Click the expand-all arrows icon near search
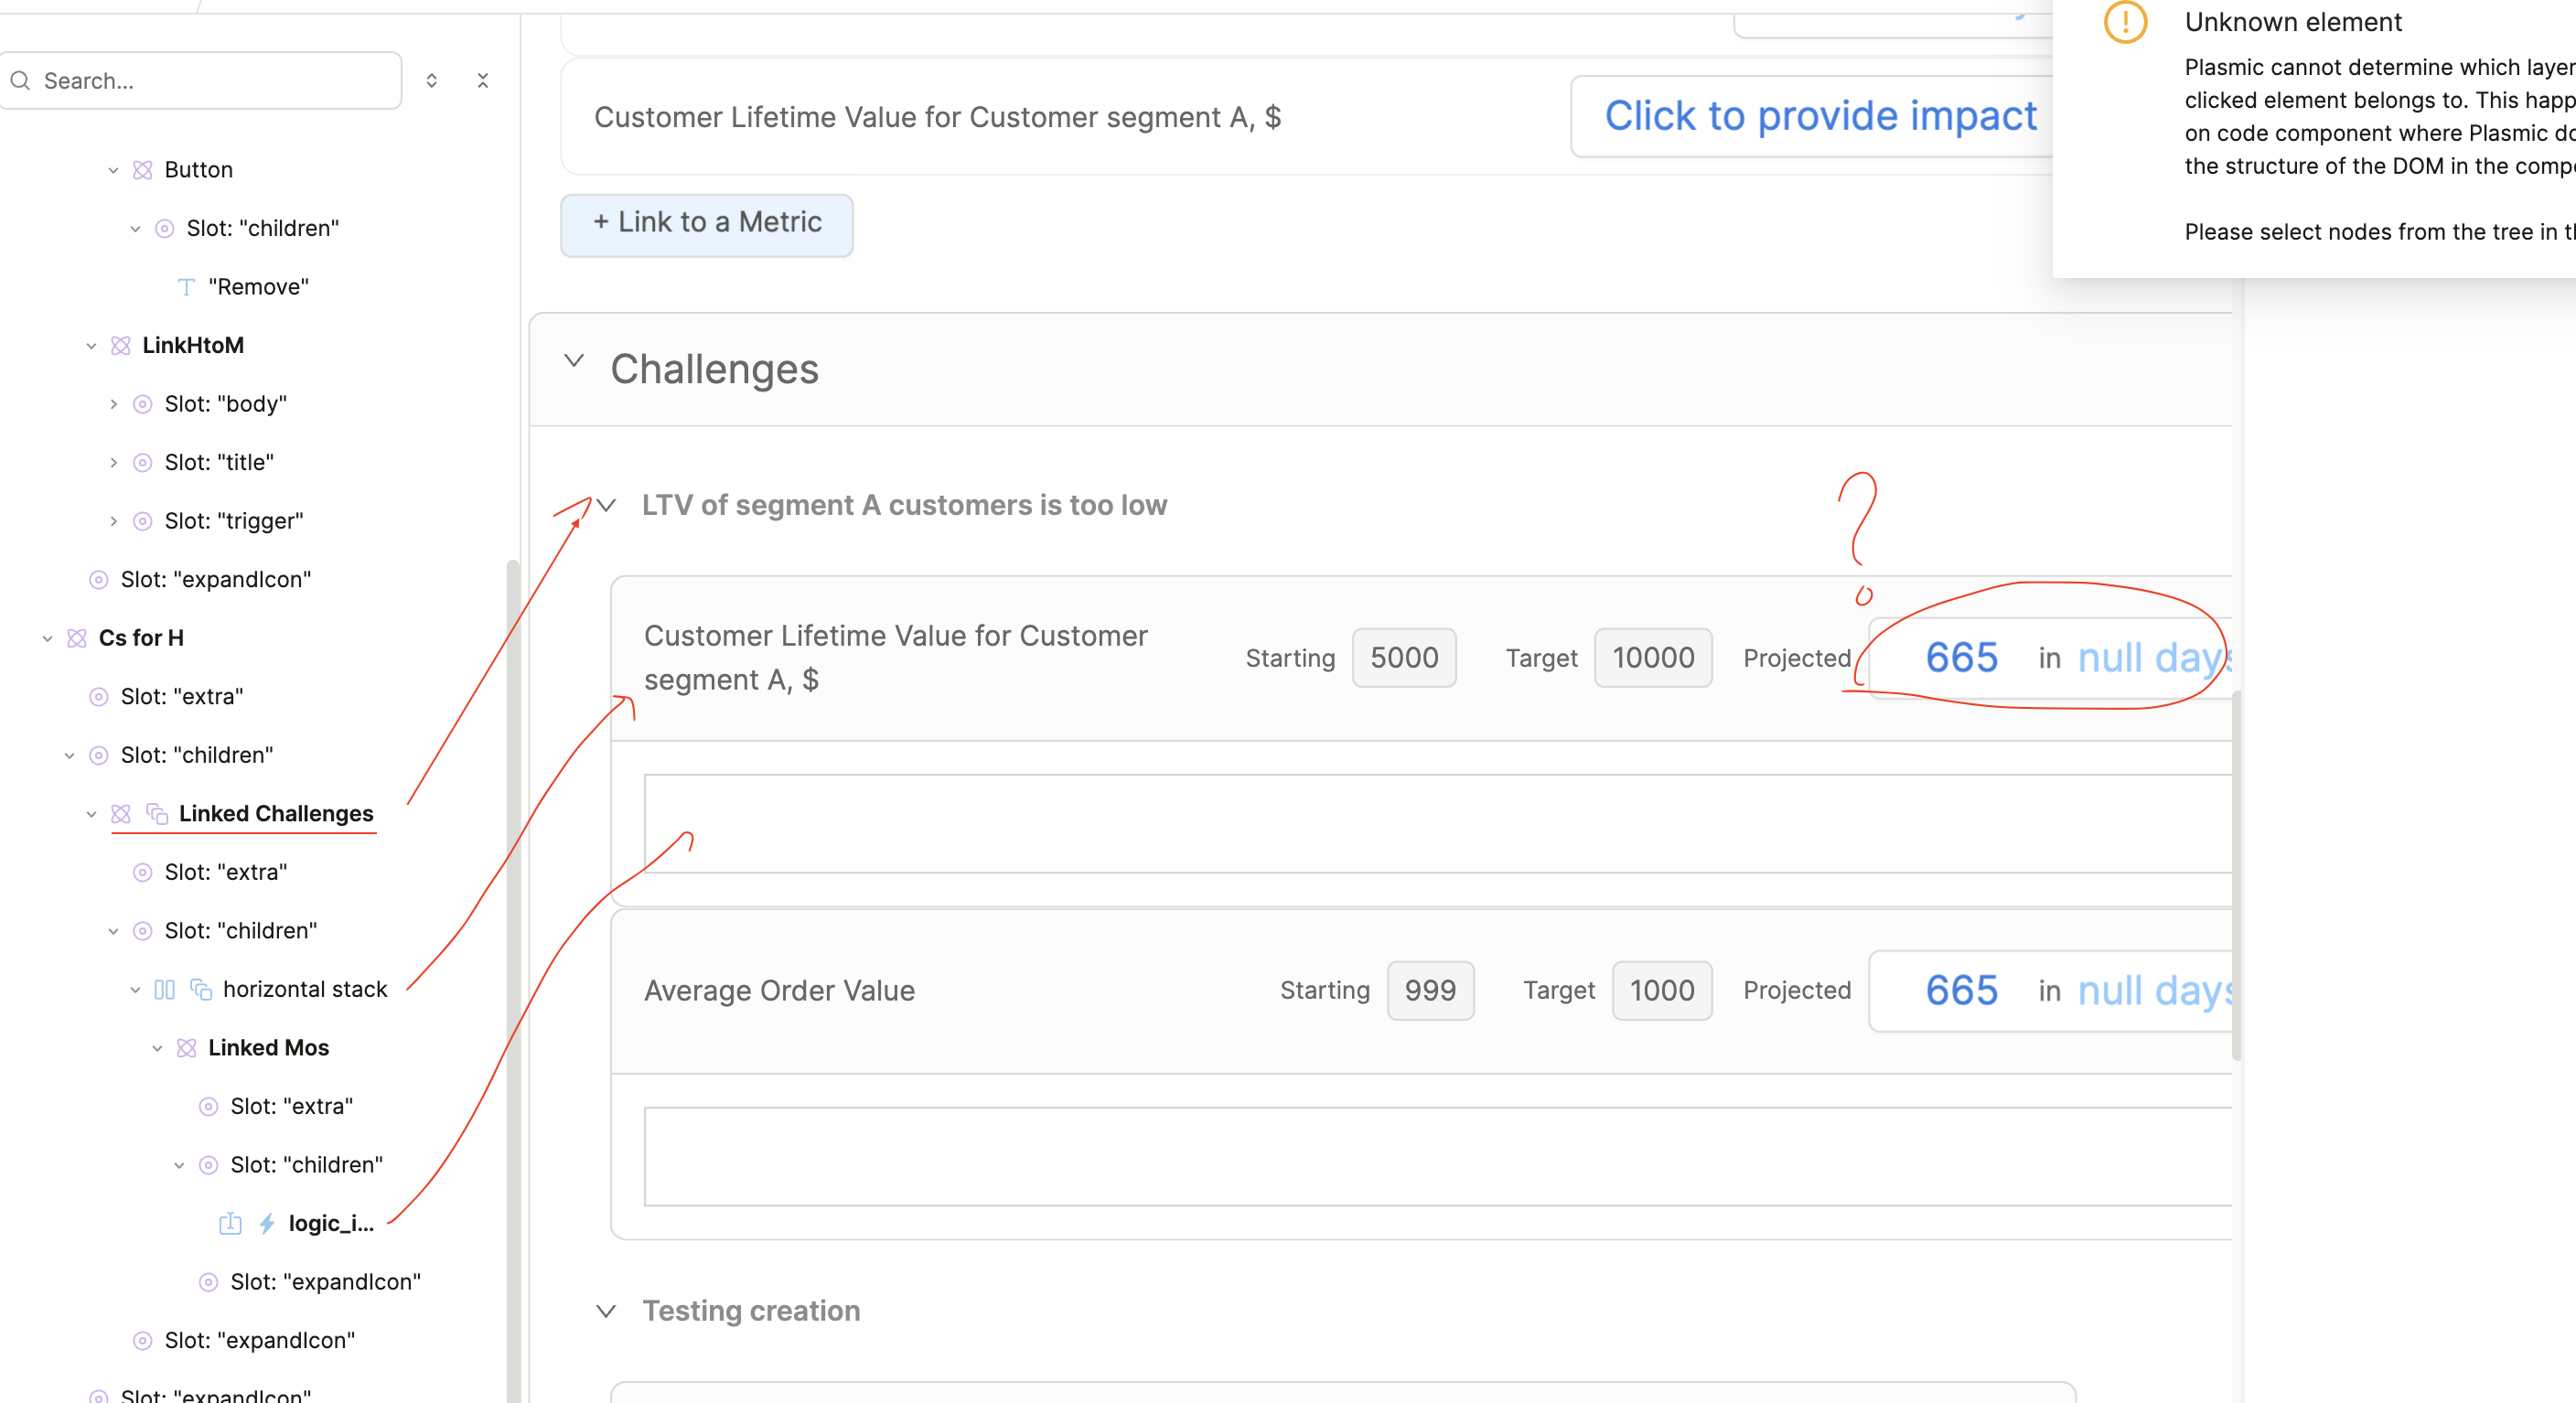Viewport: 2576px width, 1403px height. 432,80
